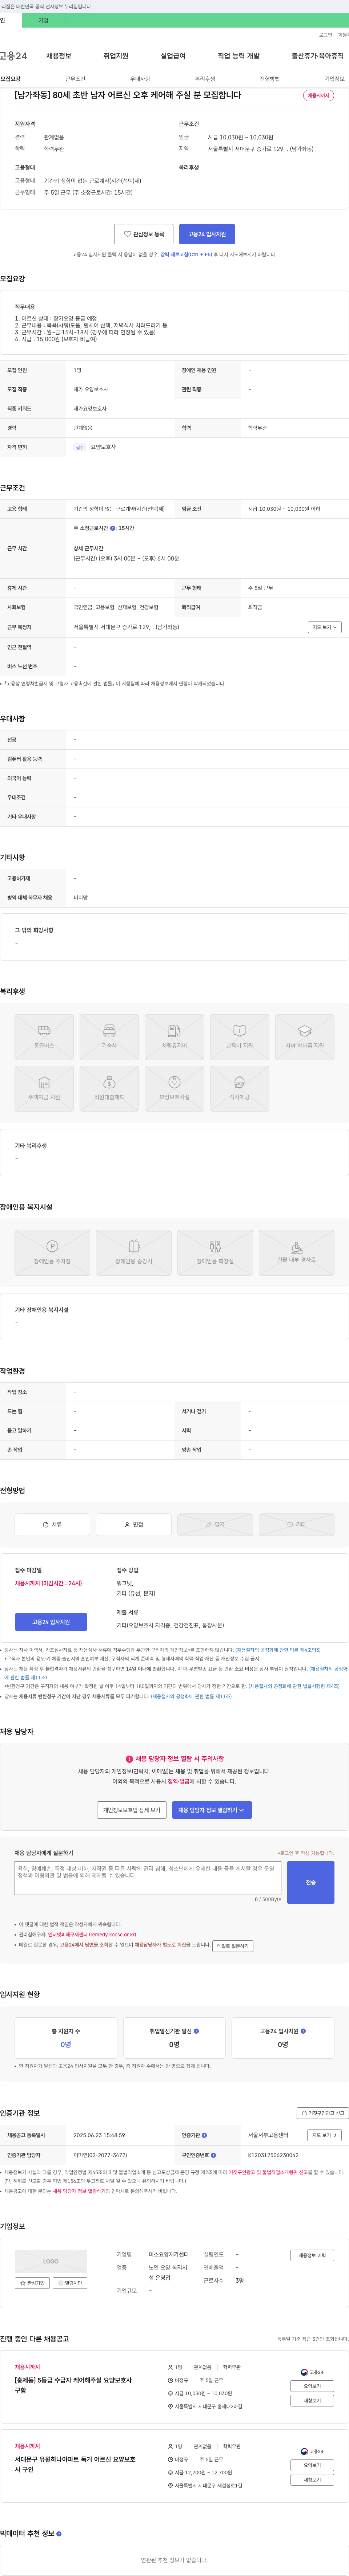This screenshot has width=349, height=2576.
Task: Click info icon beside 빅데이터 추천 정보
Action: coord(59,2533)
